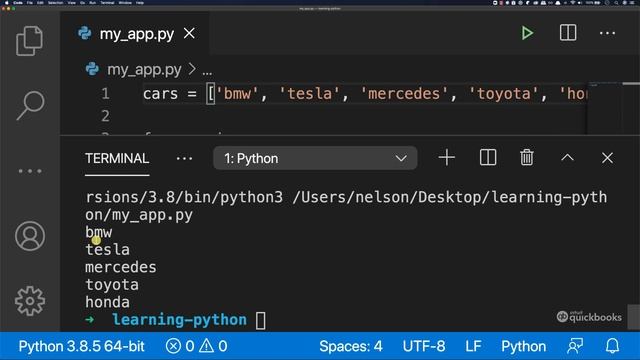
Task: Change file encoding UTF-8 in status bar
Action: click(424, 346)
